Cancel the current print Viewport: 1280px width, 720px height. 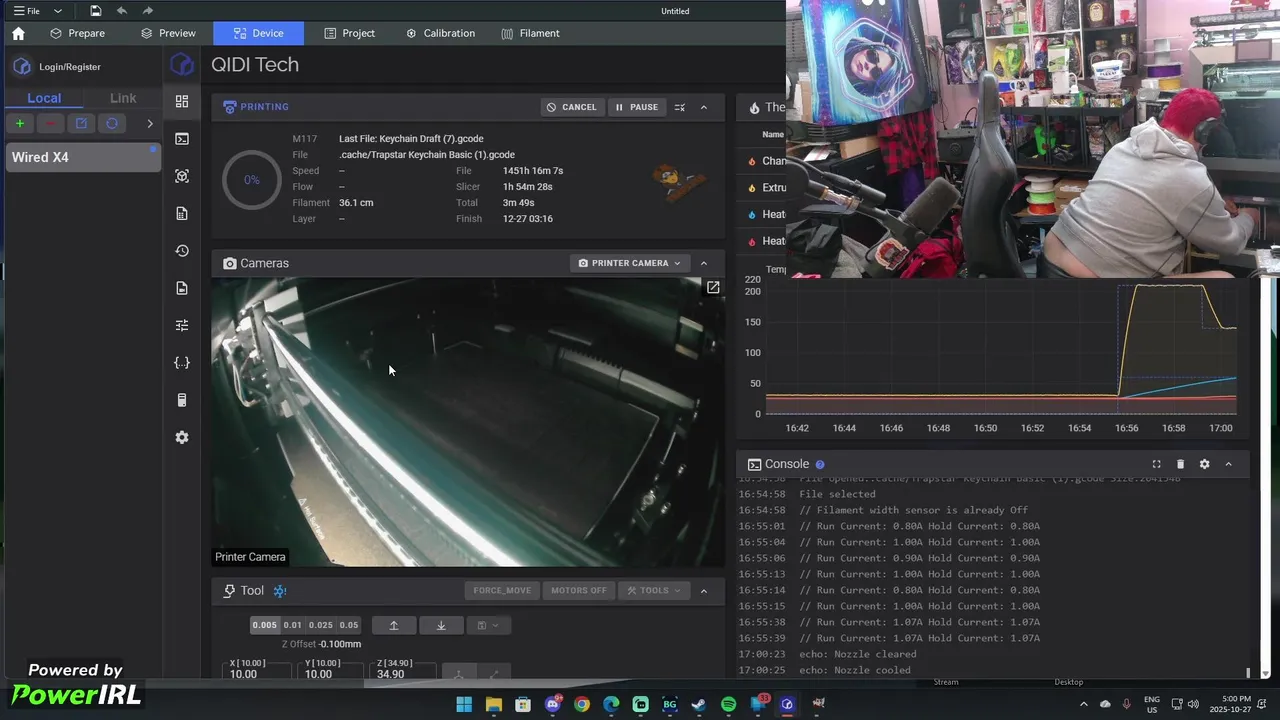click(572, 107)
